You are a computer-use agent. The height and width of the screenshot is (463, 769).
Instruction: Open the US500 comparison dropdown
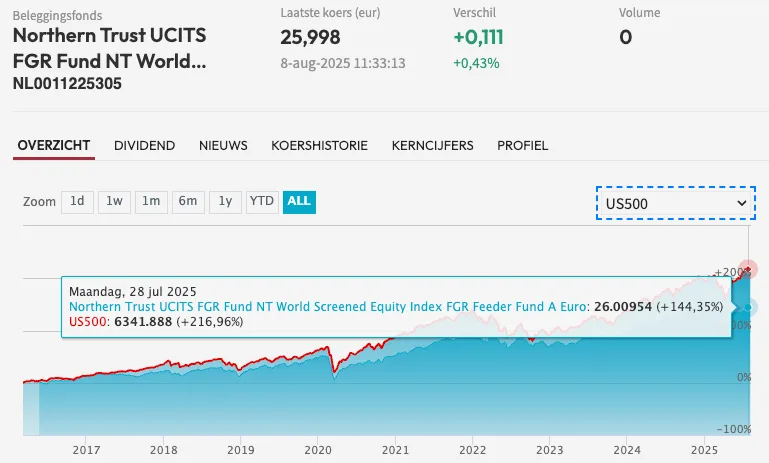pos(675,203)
